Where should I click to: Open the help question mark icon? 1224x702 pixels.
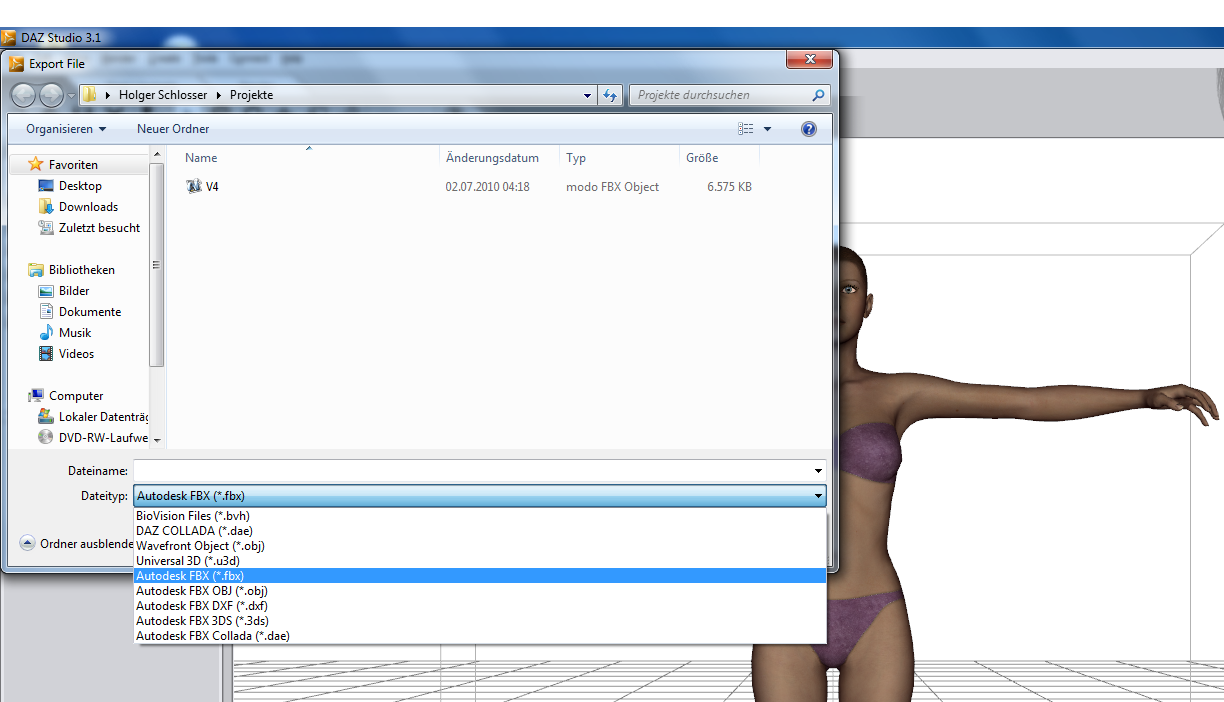809,129
